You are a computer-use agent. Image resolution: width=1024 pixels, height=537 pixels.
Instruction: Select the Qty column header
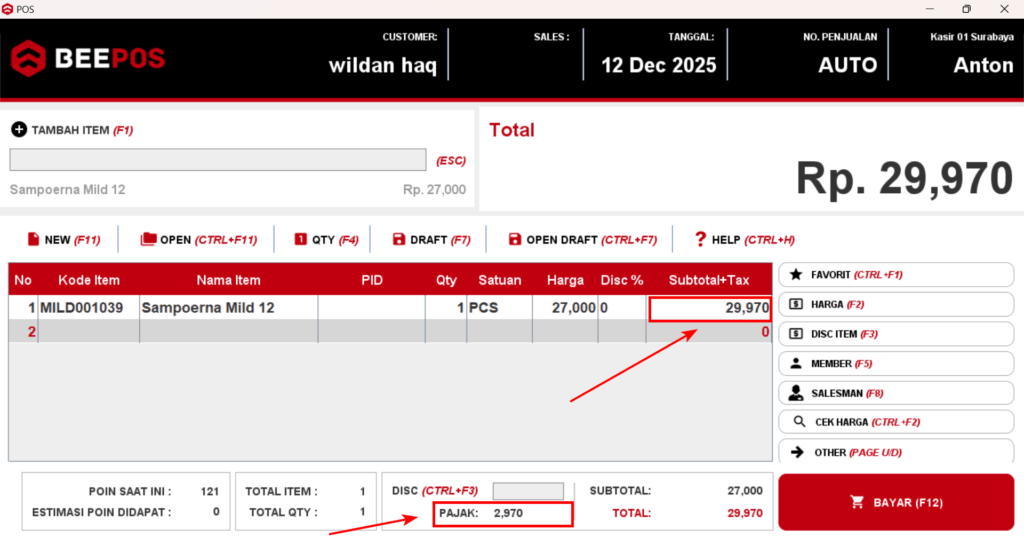point(446,280)
